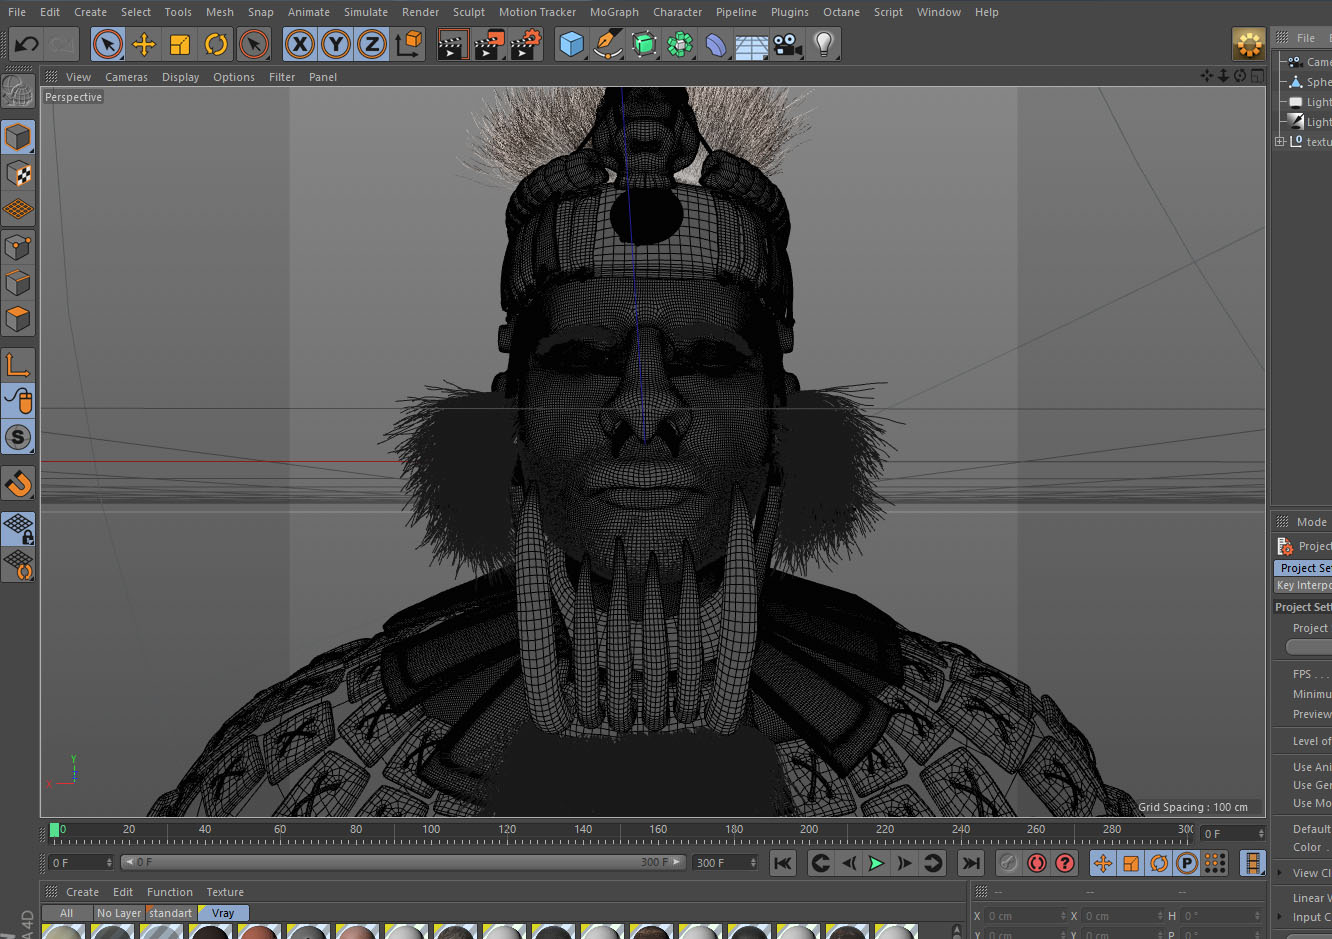The image size is (1332, 939).
Task: Add a Cube primitive object
Action: click(x=571, y=44)
